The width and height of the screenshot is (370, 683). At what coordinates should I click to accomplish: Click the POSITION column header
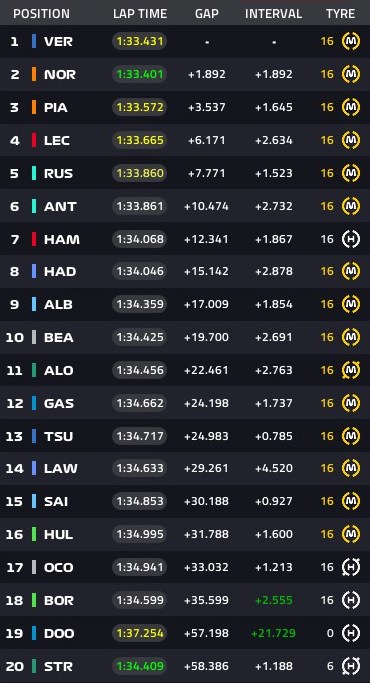(41, 14)
